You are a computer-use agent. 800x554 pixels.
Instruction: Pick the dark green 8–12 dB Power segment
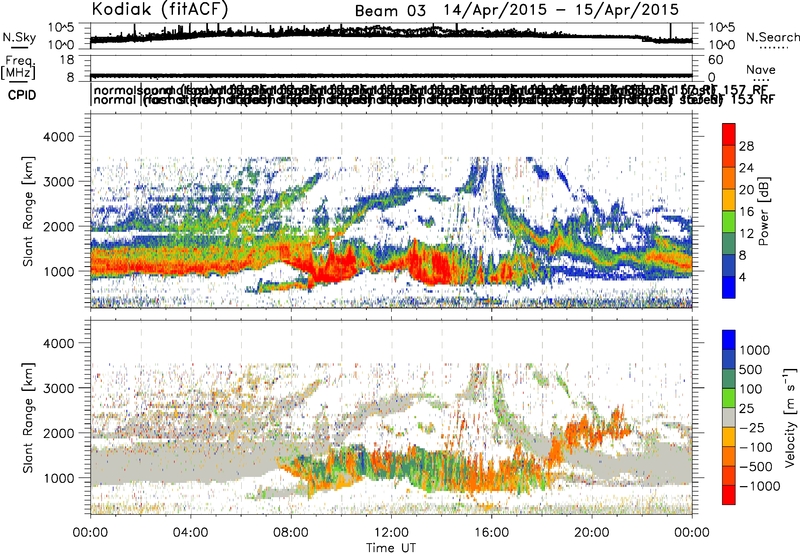click(729, 244)
